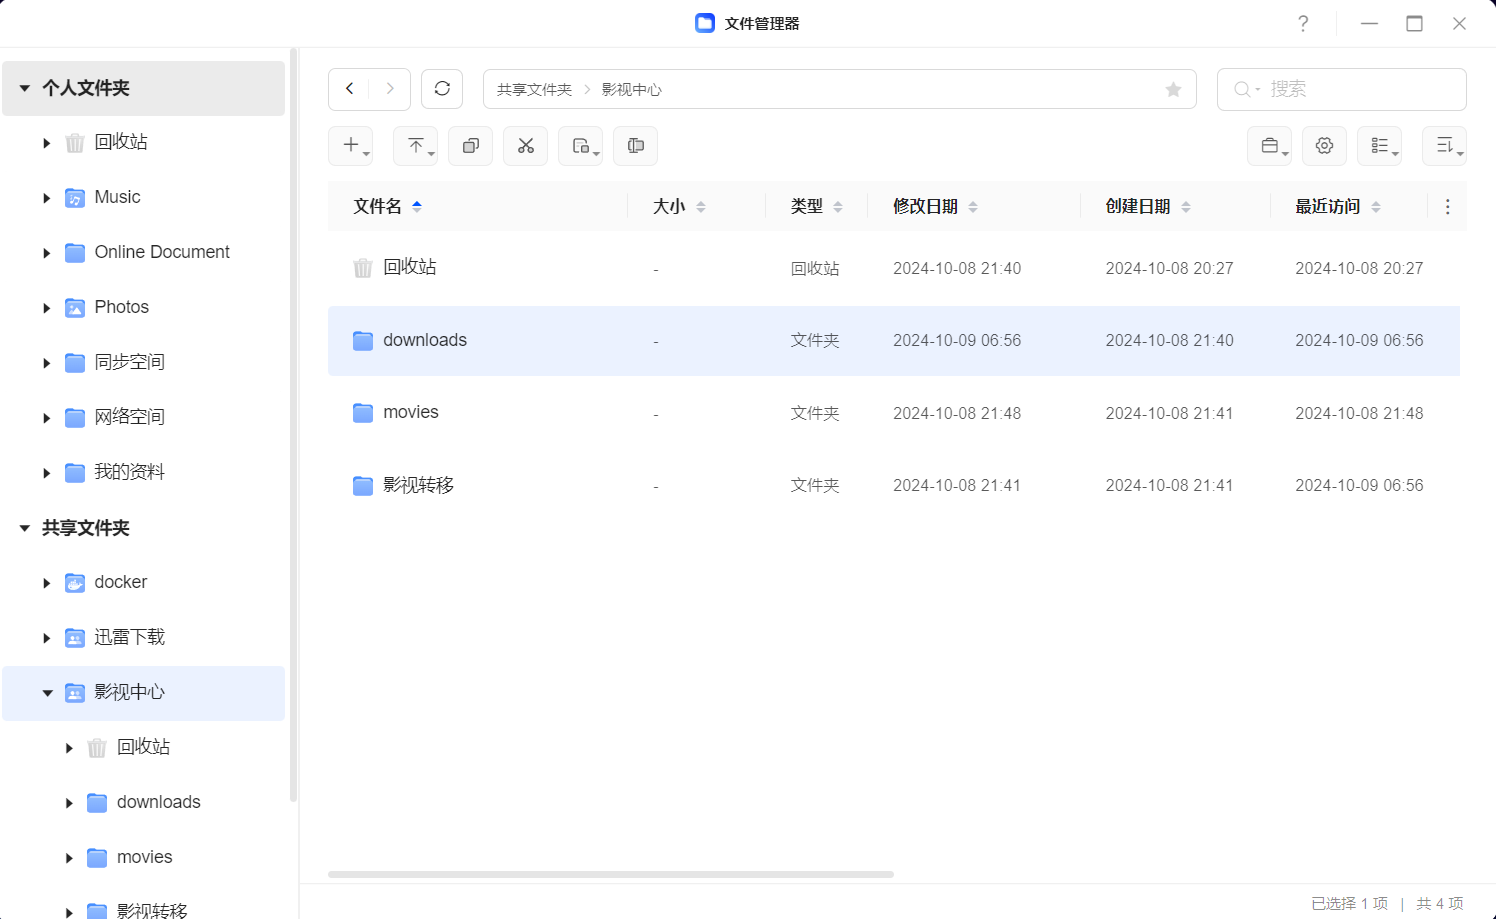The width and height of the screenshot is (1496, 919).
Task: Collapse the 影视中心 tree node
Action: 47,693
